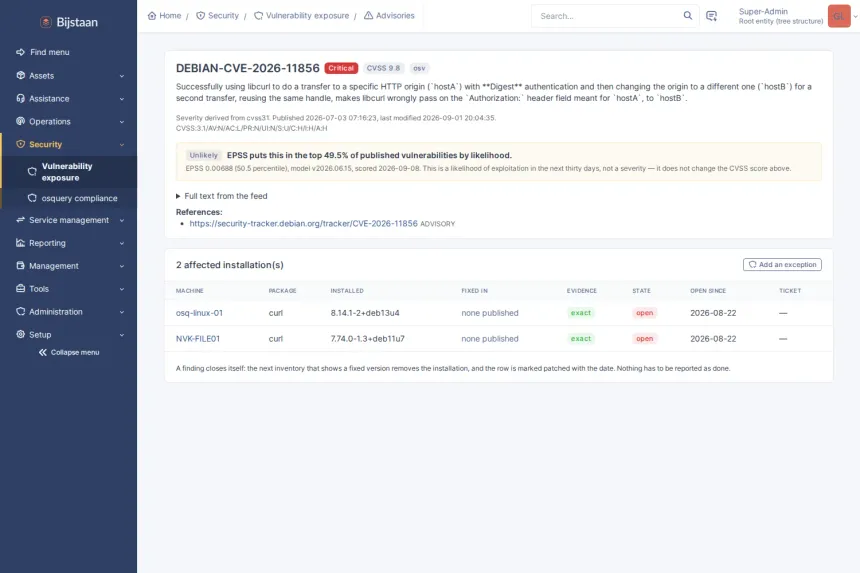The width and height of the screenshot is (860, 573).
Task: Click the Management icon in sidebar
Action: (20, 265)
